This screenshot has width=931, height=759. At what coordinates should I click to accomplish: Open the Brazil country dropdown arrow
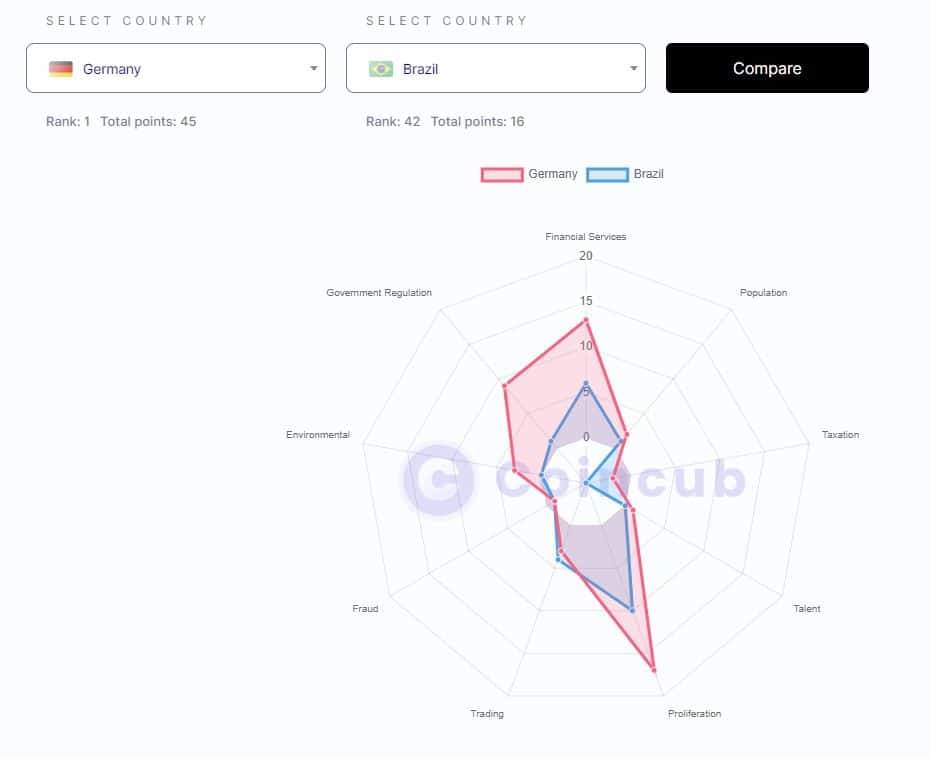(x=634, y=68)
